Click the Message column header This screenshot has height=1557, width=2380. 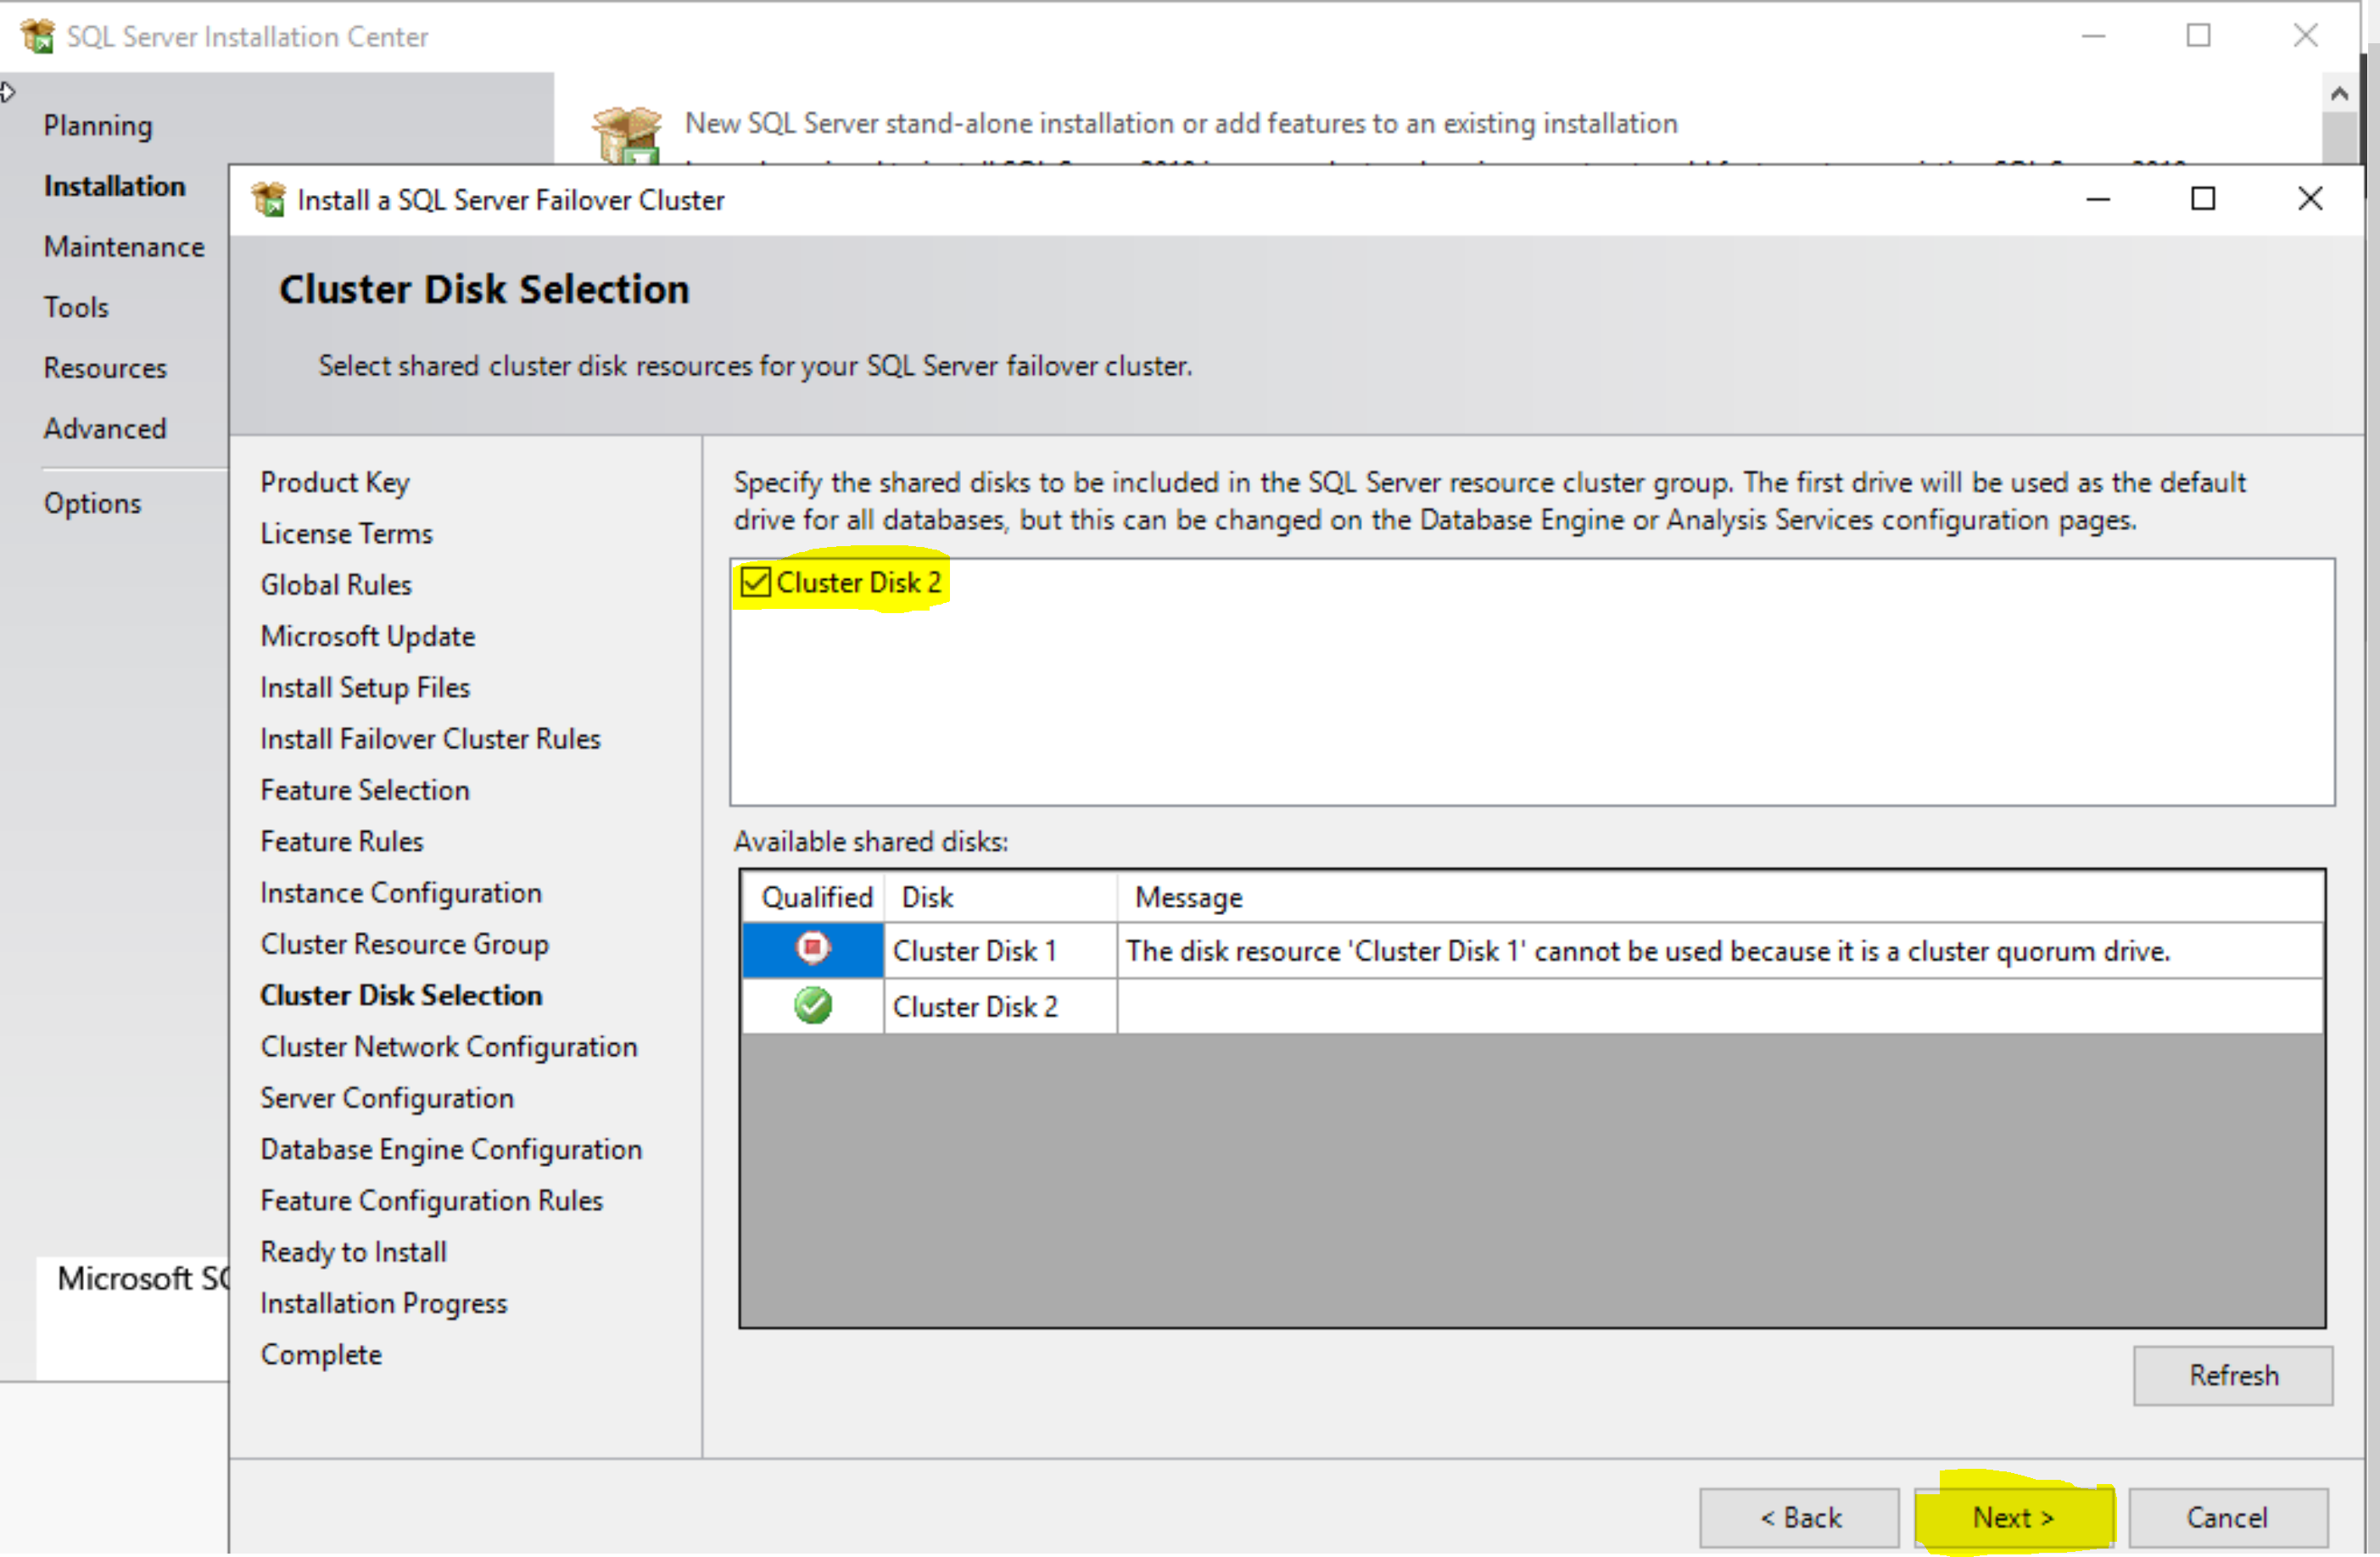1720,897
